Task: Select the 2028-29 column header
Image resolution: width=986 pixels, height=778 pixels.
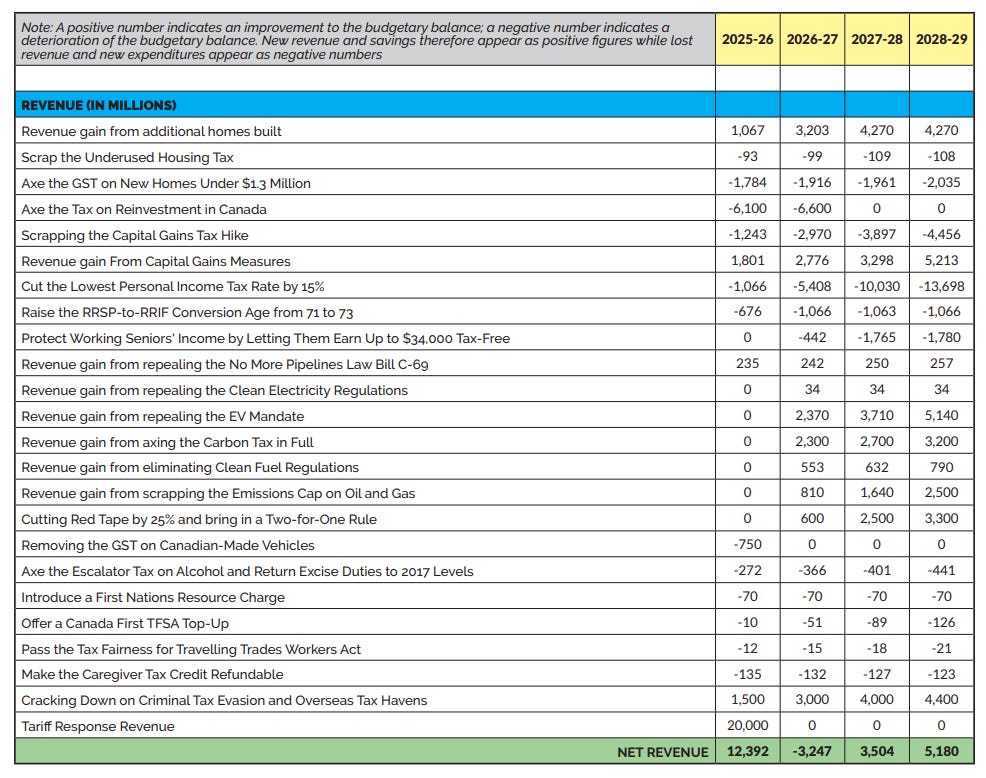Action: (x=941, y=39)
